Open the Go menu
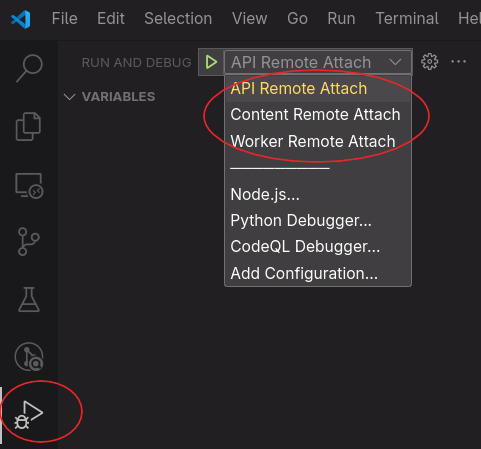 [x=297, y=18]
